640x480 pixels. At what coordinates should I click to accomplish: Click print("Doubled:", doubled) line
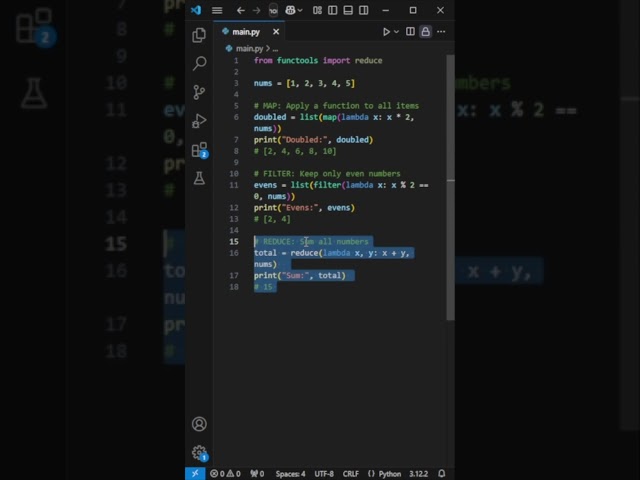click(313, 140)
